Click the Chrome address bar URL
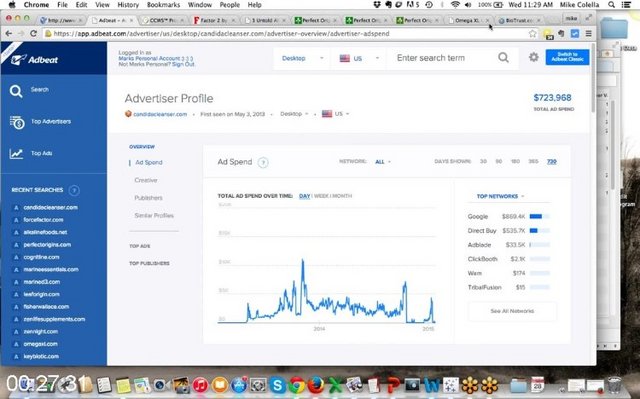This screenshot has width=640, height=399. 221,33
